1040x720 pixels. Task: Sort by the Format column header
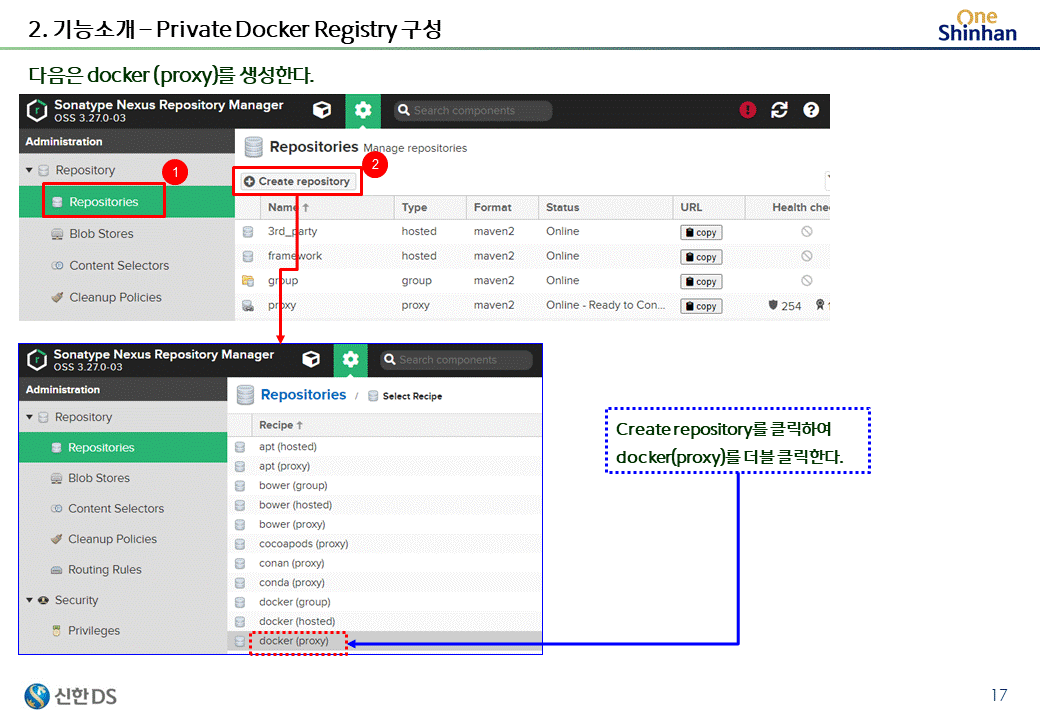[502, 208]
